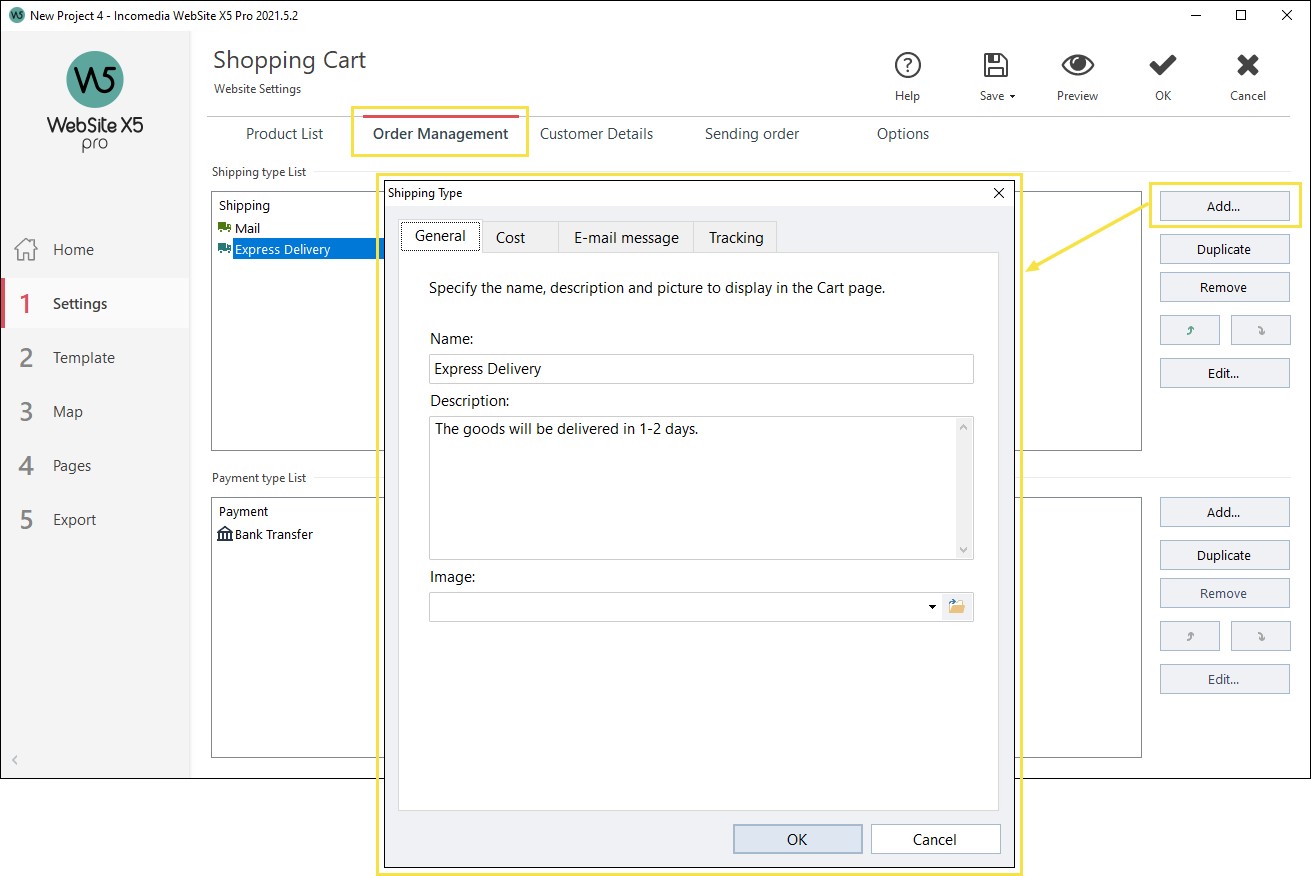This screenshot has height=876, width=1311.
Task: Click the bank icon beside Bank Transfer
Action: [223, 534]
